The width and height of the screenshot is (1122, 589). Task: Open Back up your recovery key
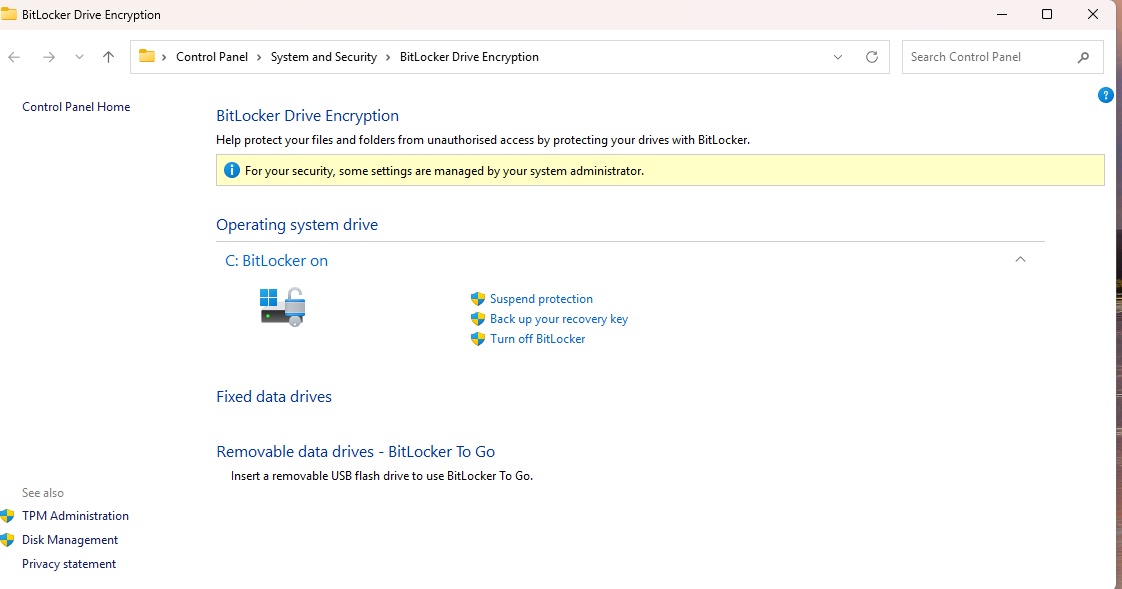click(x=558, y=319)
